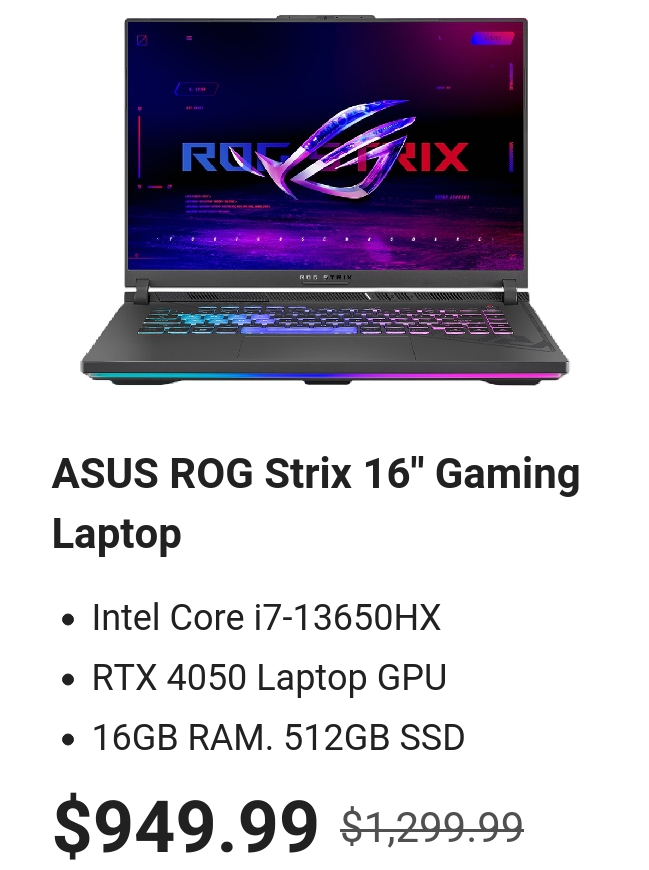Click the $949.99 sale price

[x=186, y=825]
